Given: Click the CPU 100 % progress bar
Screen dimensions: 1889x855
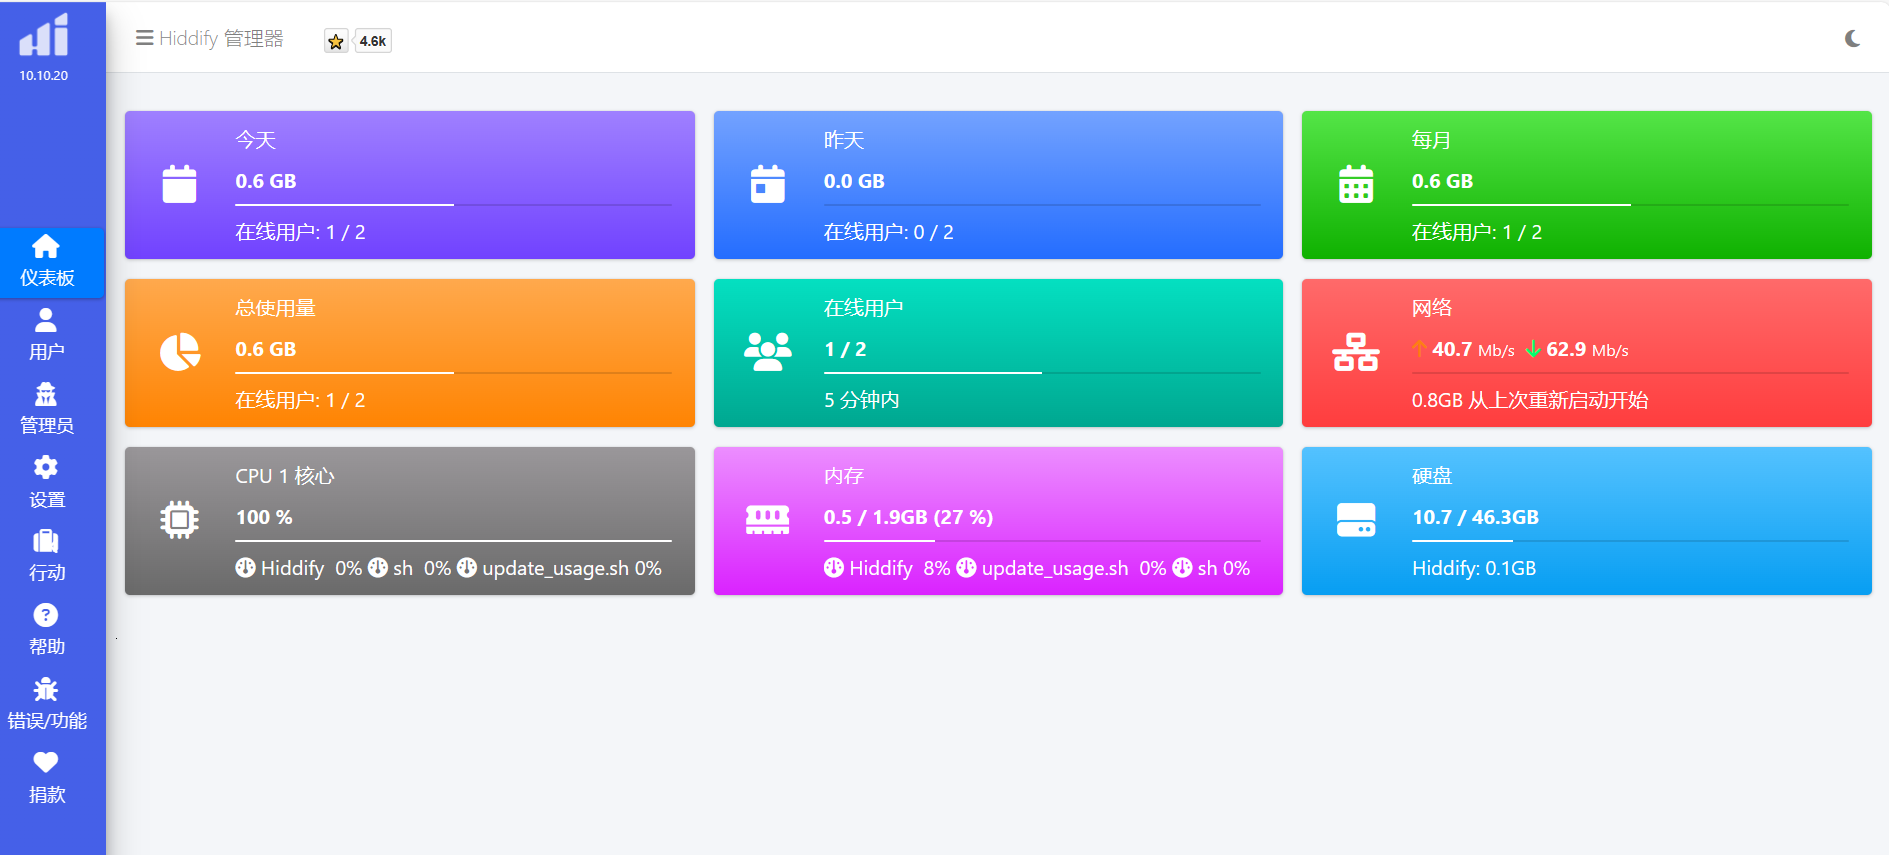Looking at the screenshot, I should click(453, 541).
